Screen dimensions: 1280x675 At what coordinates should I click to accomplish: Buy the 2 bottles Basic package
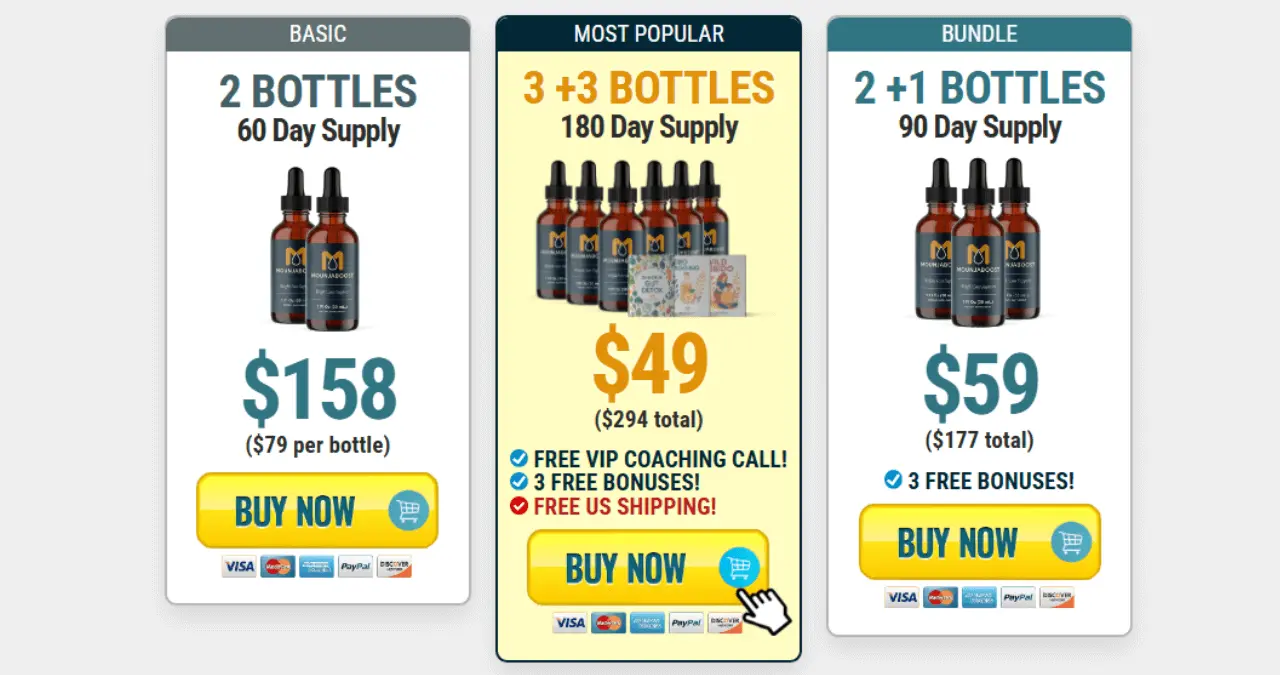tap(318, 511)
